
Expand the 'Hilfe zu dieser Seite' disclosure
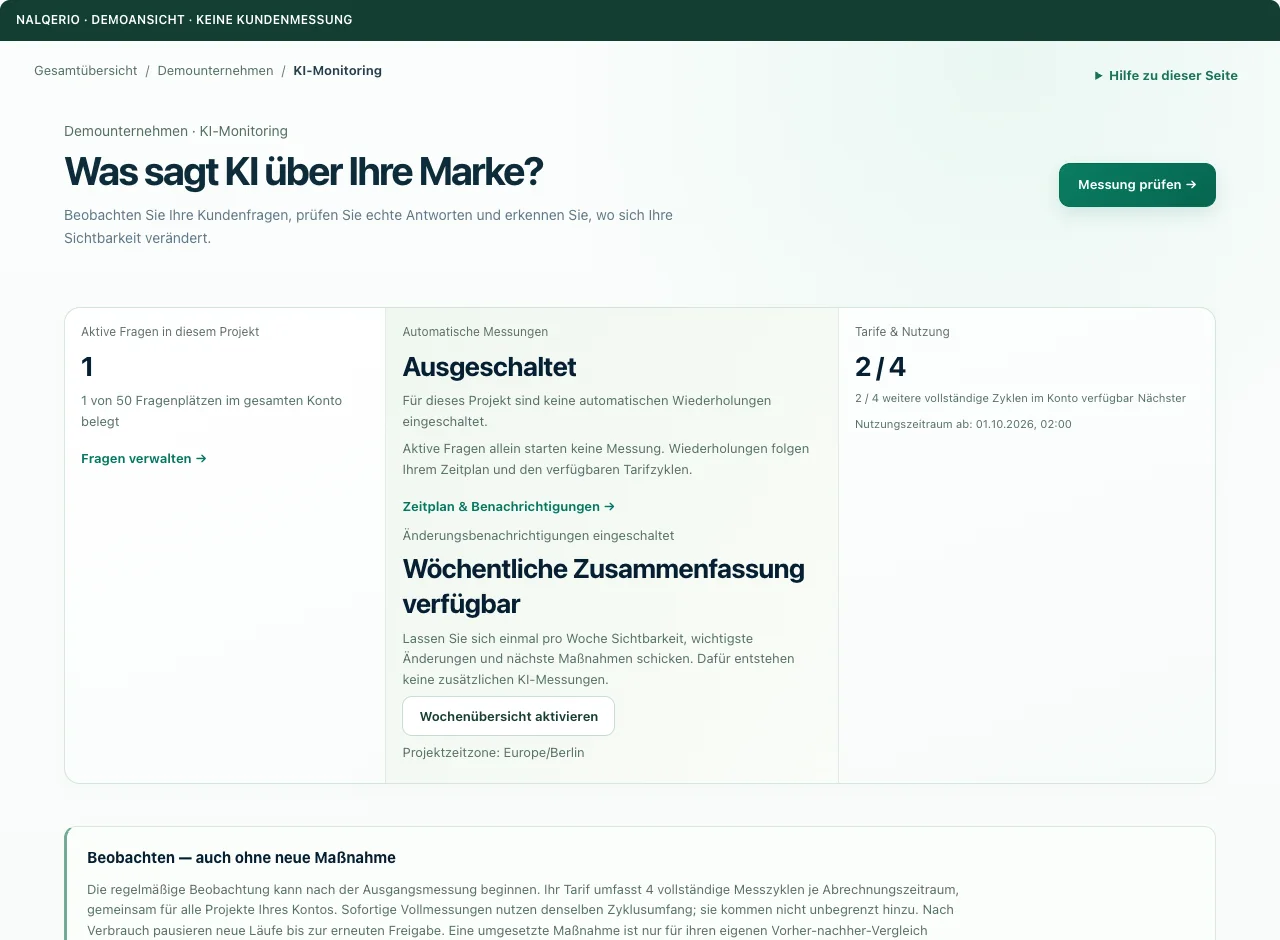pos(1166,75)
